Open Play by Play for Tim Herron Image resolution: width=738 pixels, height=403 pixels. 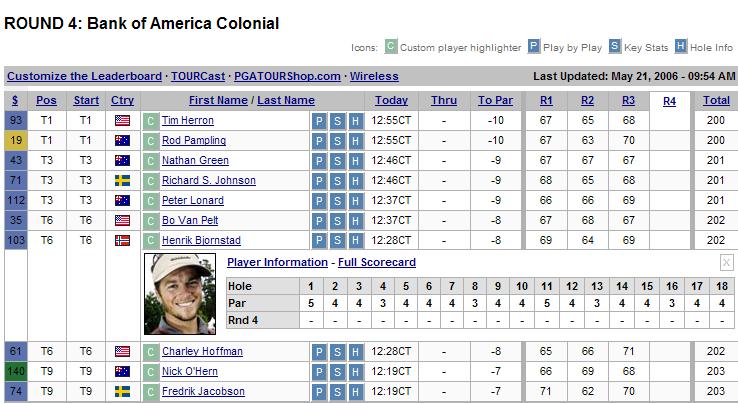tap(319, 121)
